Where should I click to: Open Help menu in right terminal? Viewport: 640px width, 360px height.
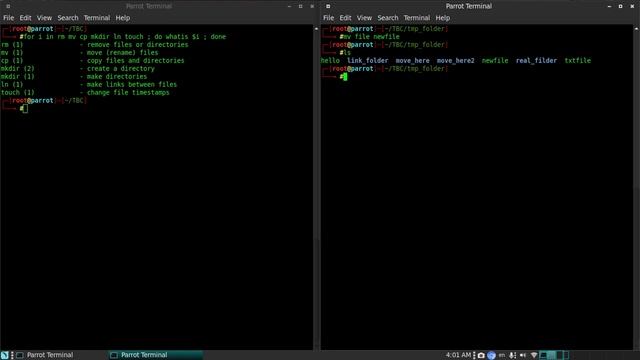click(442, 18)
